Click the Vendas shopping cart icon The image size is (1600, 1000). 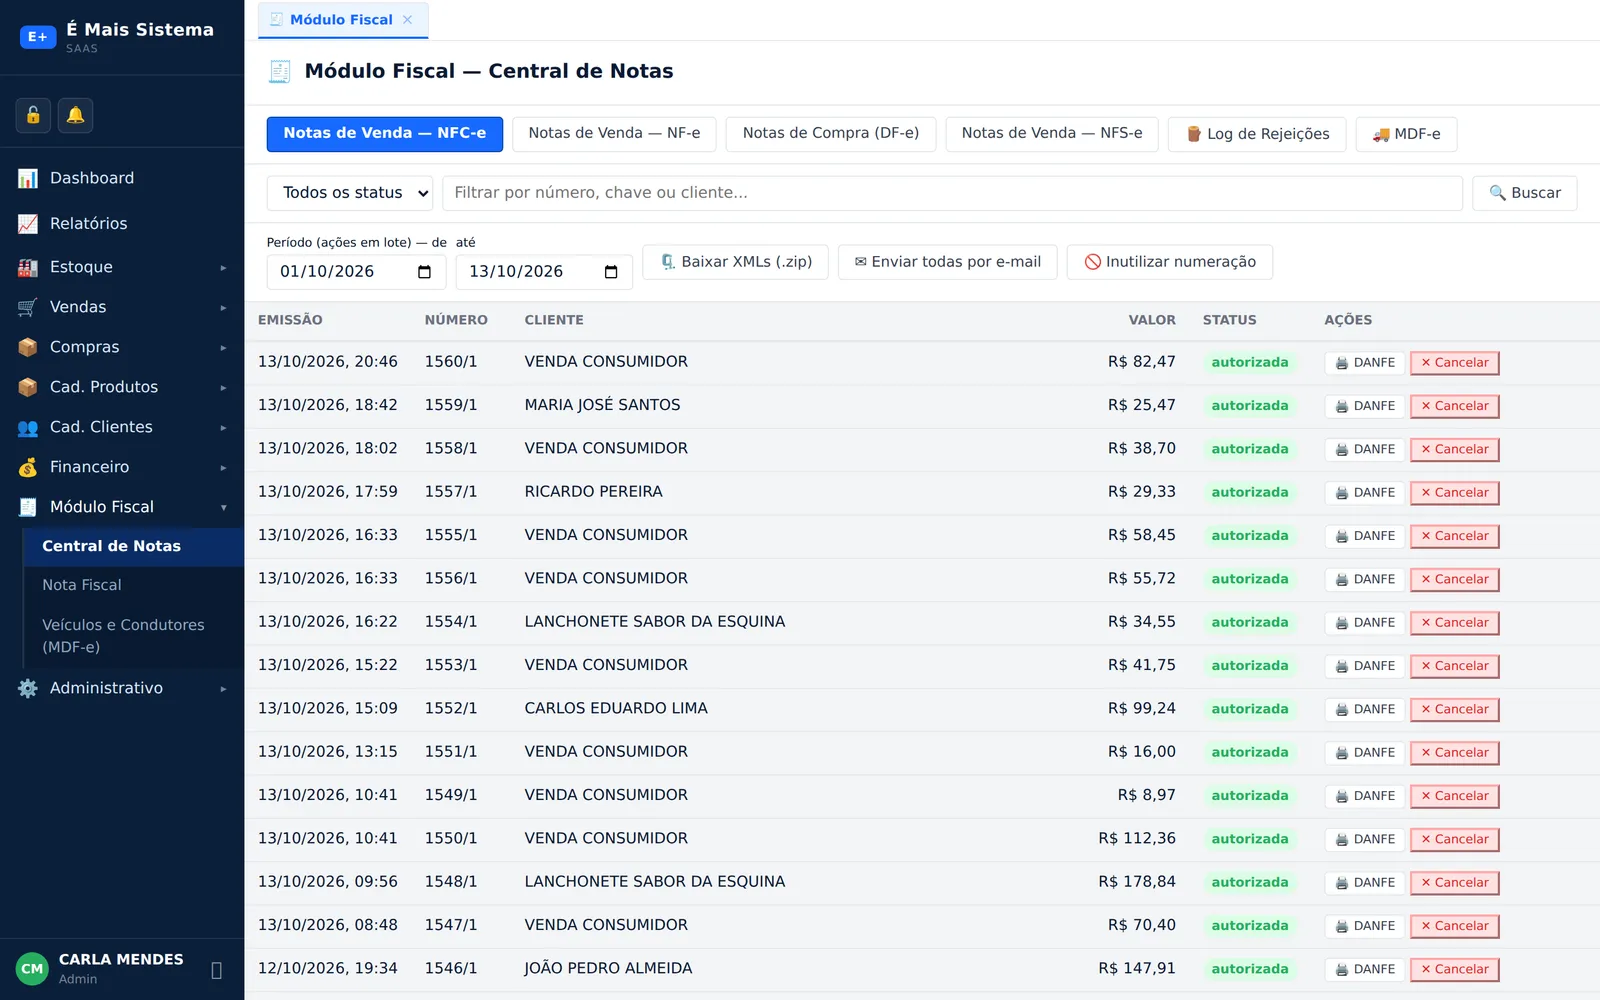(28, 307)
